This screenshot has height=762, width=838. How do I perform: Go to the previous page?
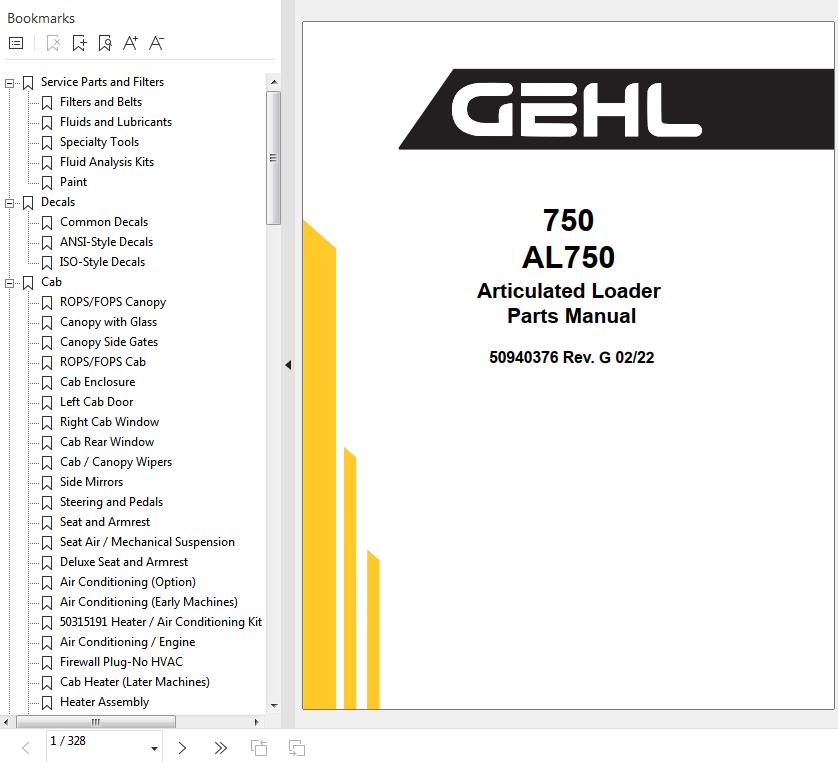26,748
